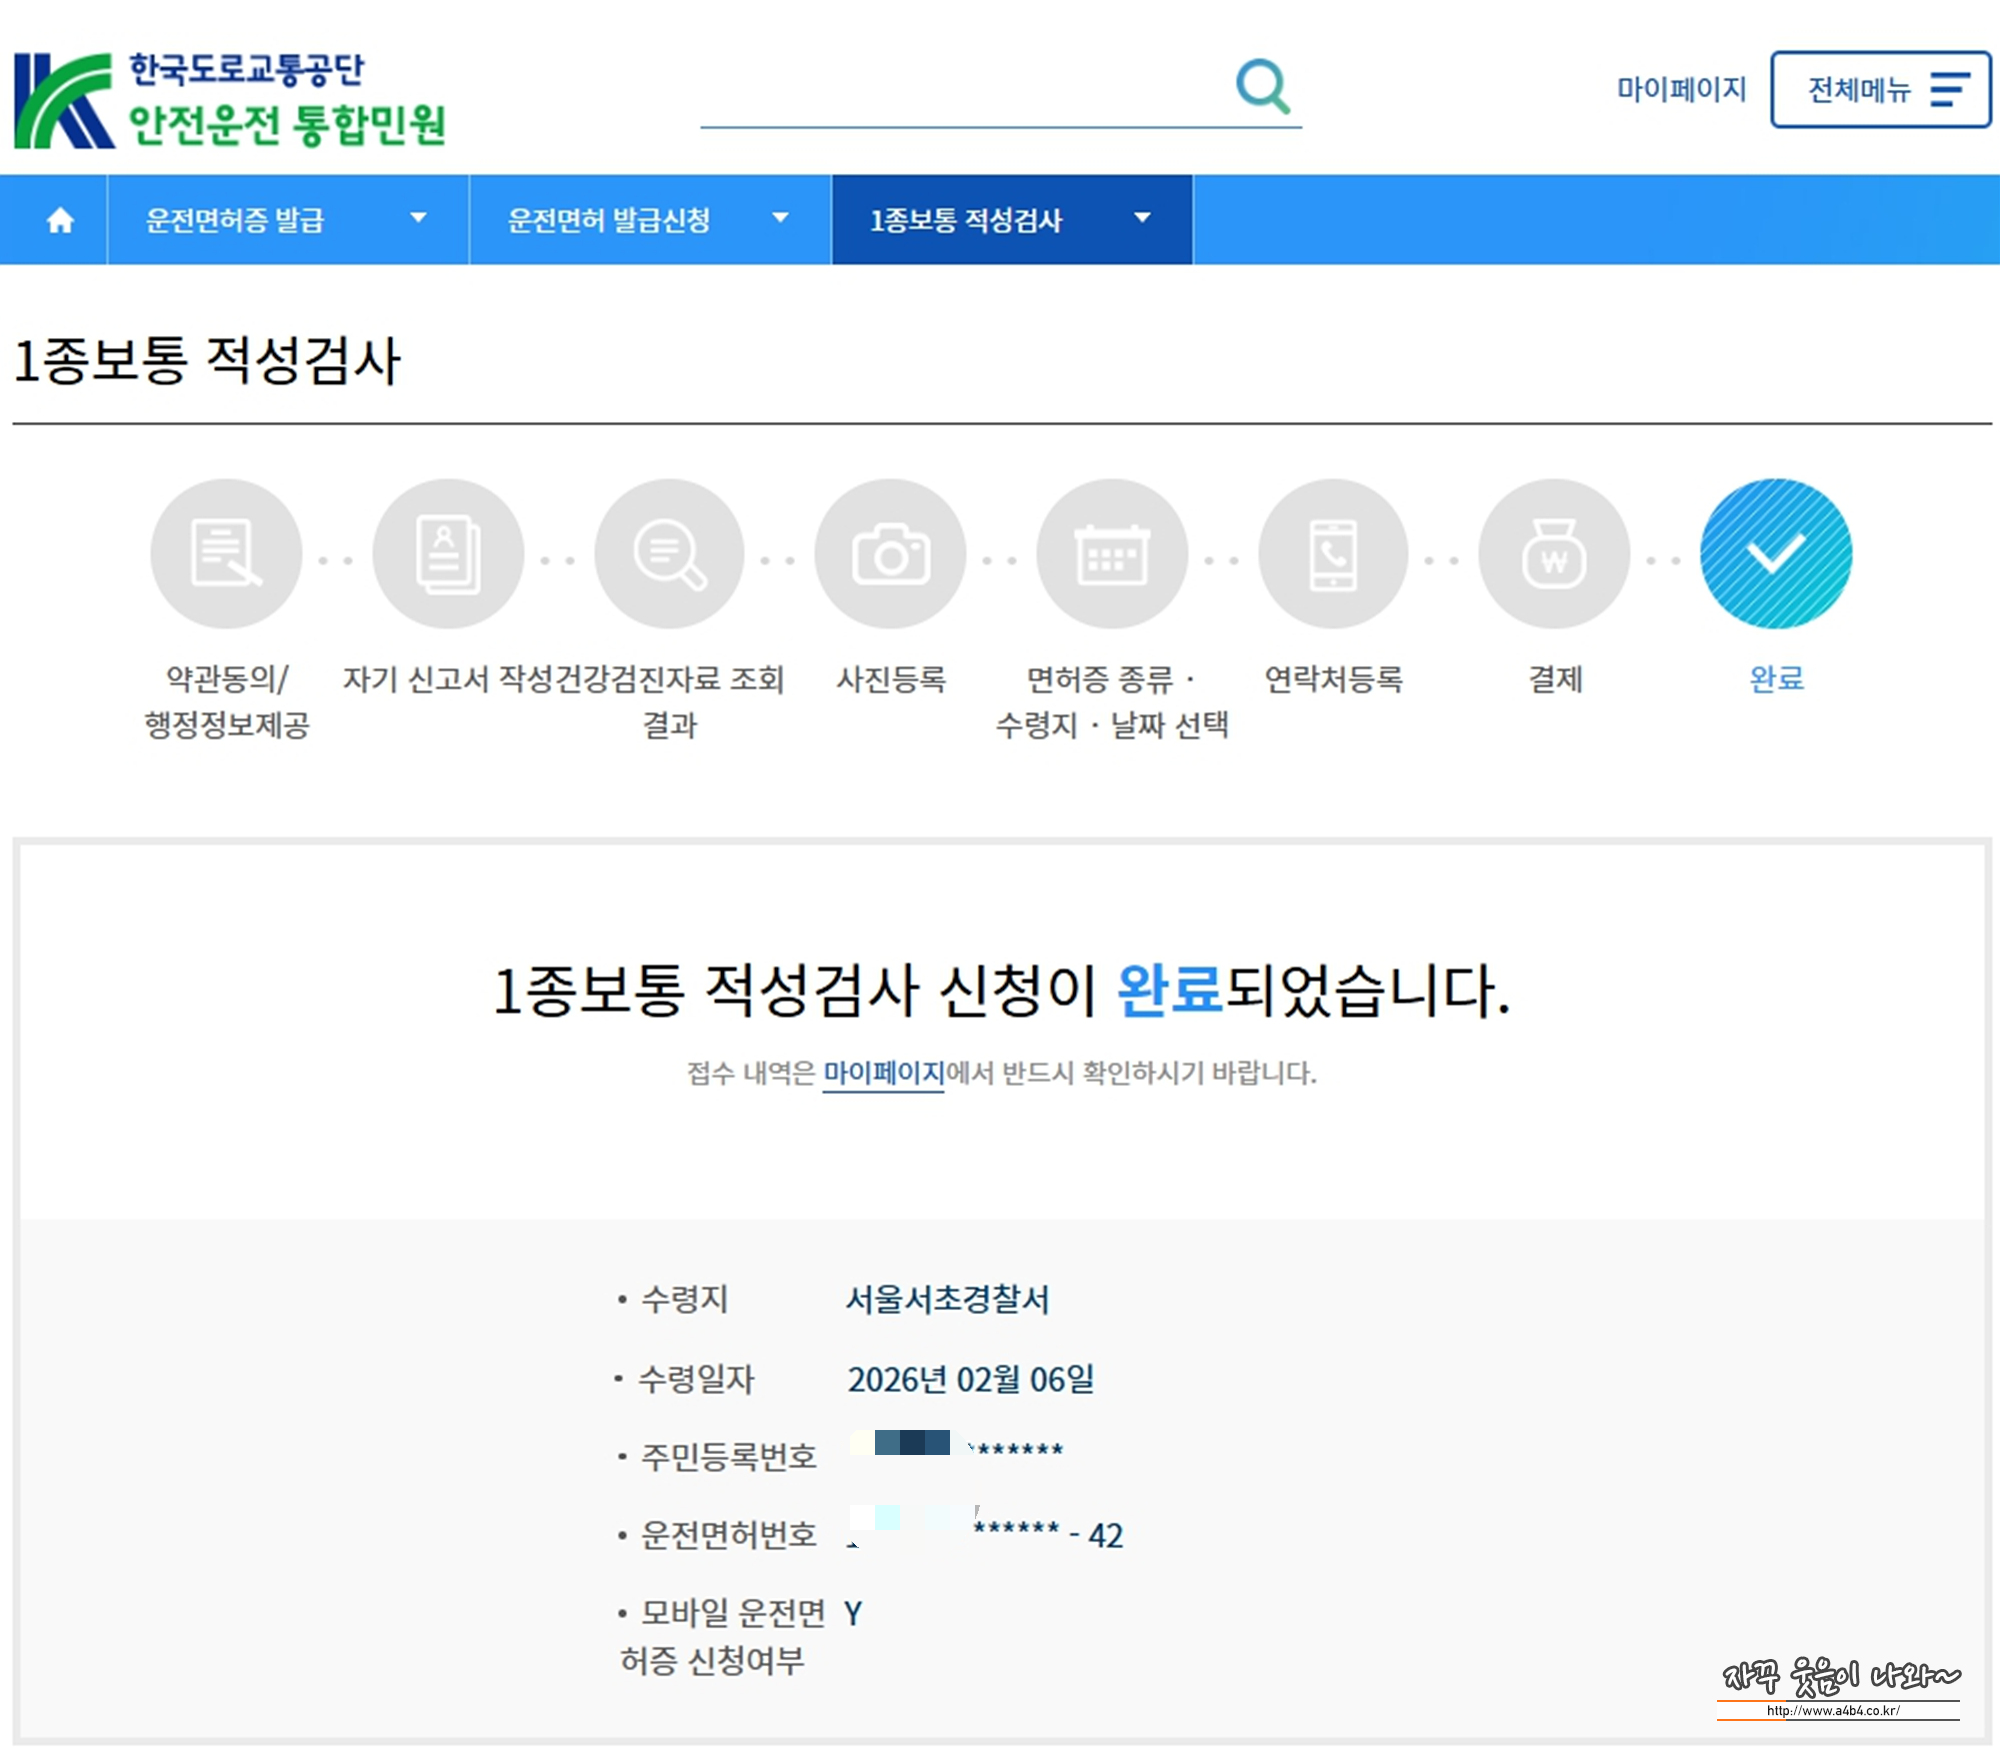The width and height of the screenshot is (2000, 1755).
Task: Click the blue 완료 checkmark step icon
Action: 1776,553
